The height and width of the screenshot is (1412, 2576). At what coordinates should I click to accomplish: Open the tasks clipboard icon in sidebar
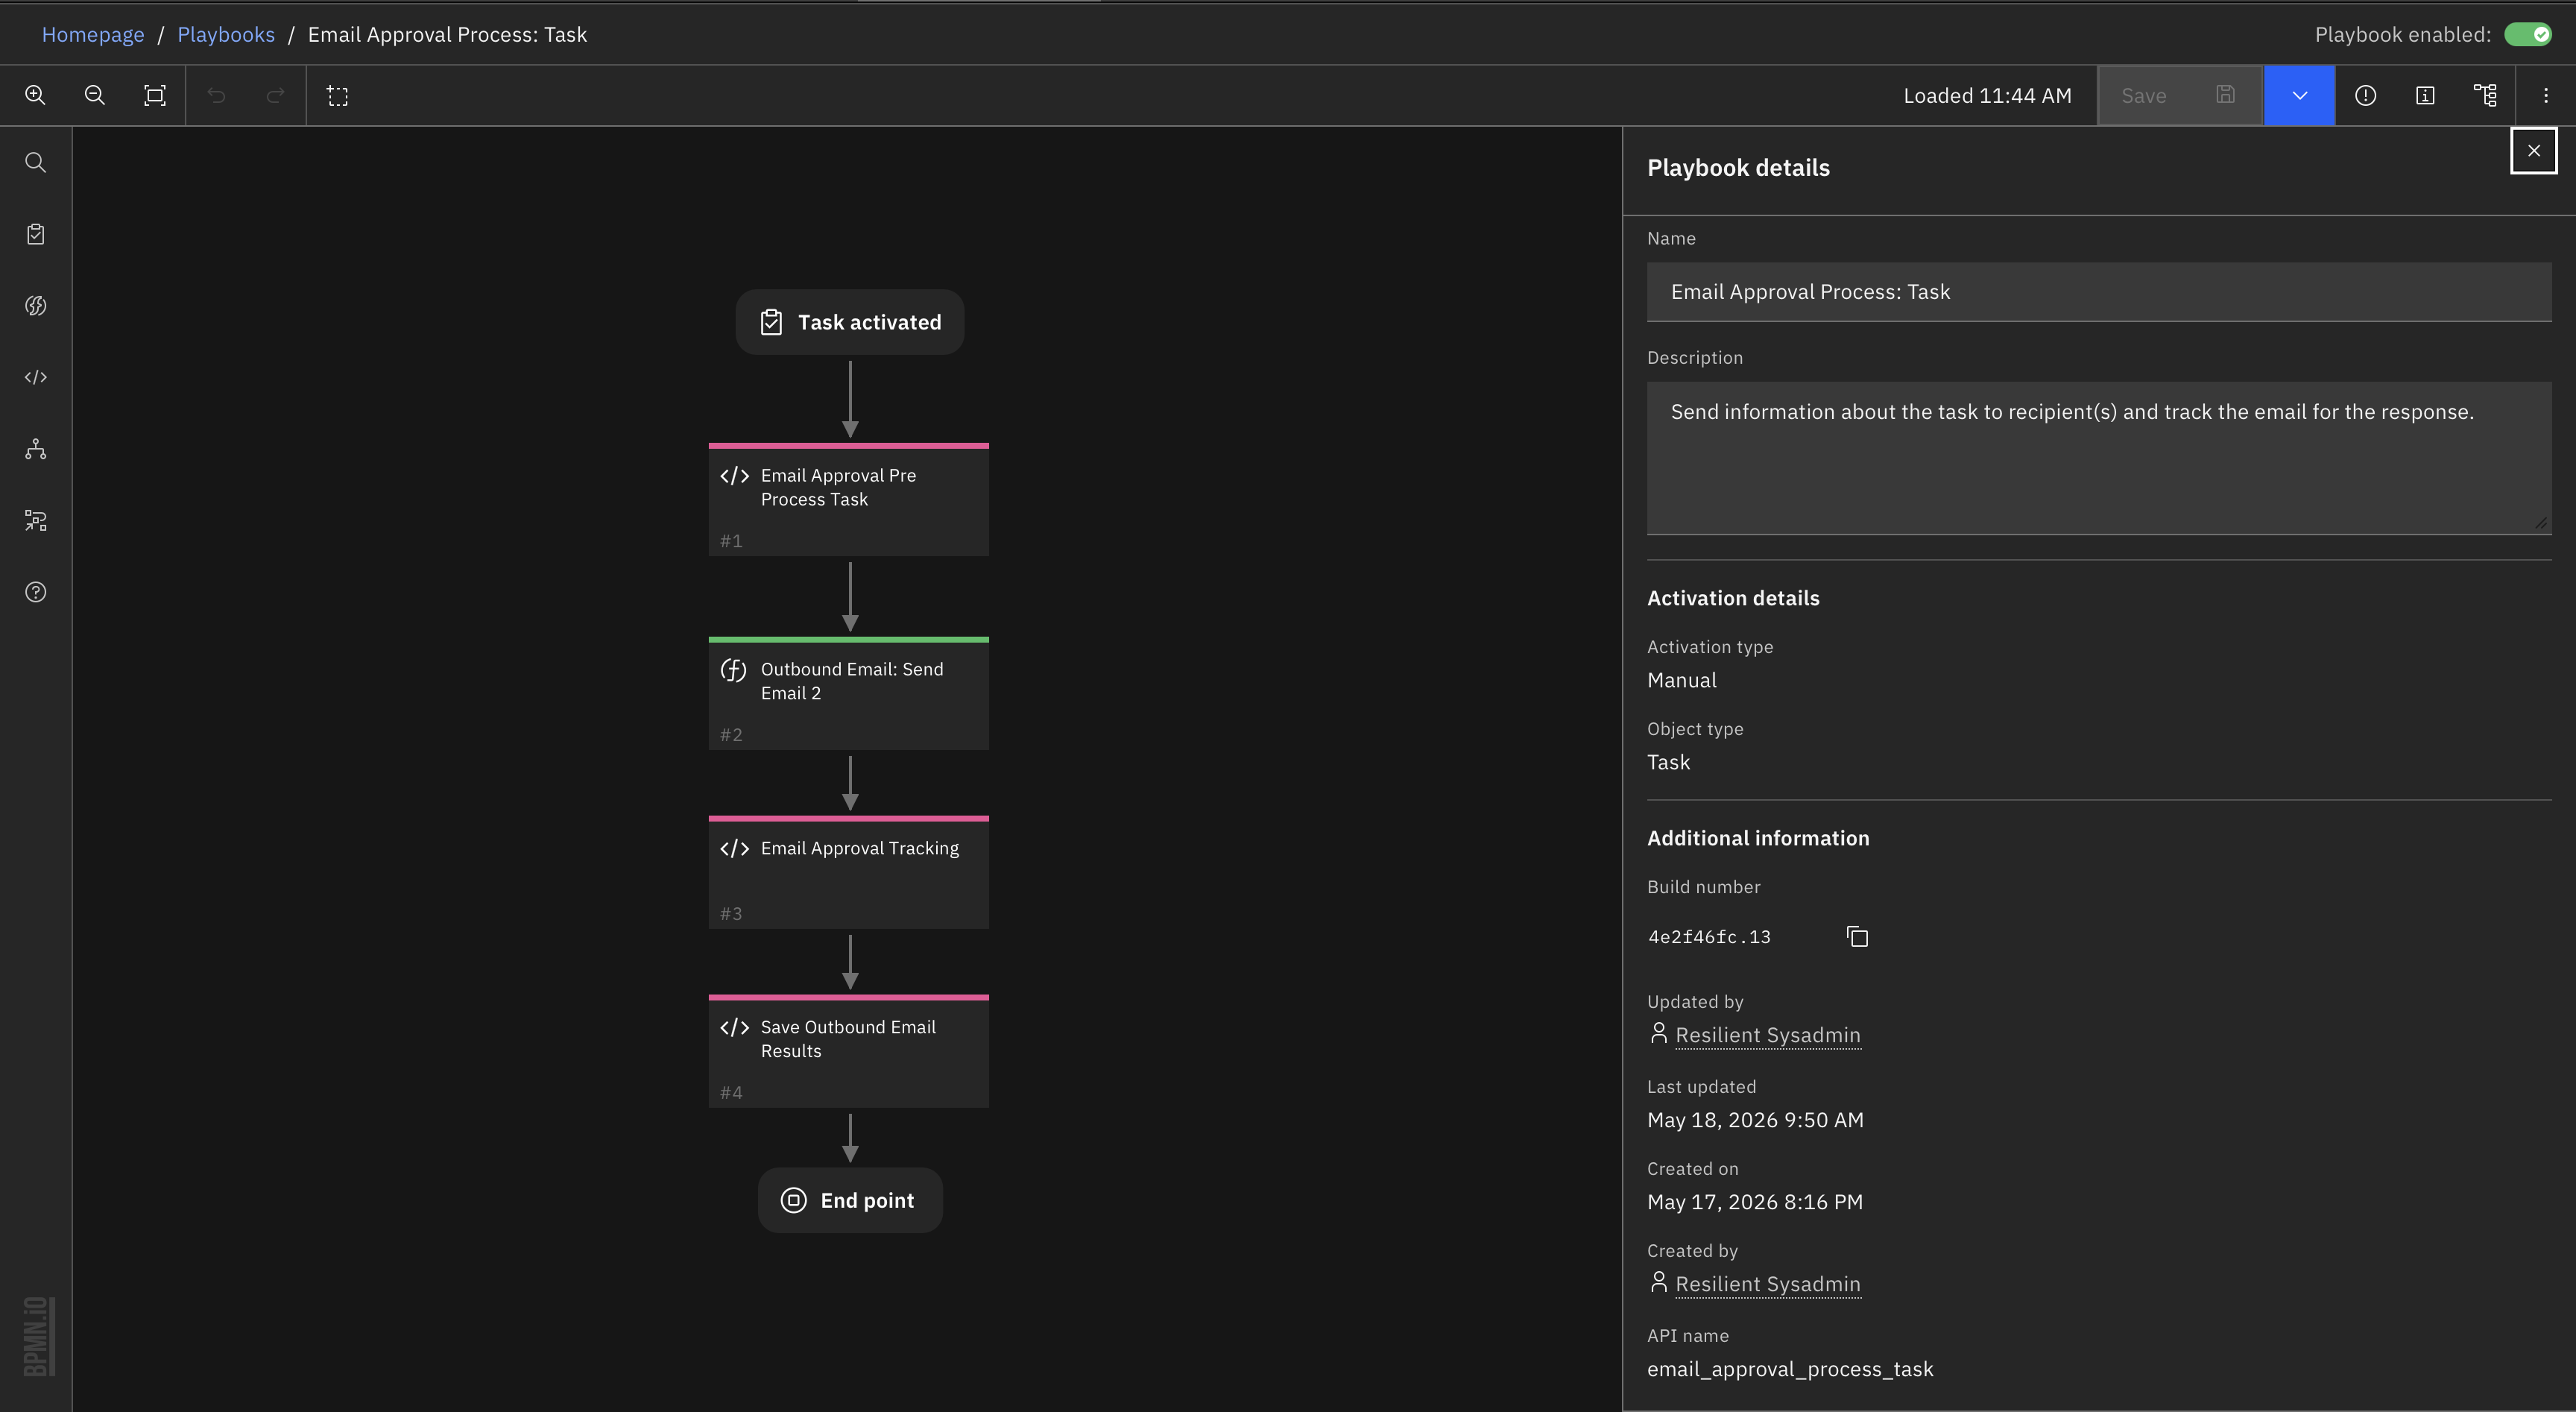pos(36,234)
